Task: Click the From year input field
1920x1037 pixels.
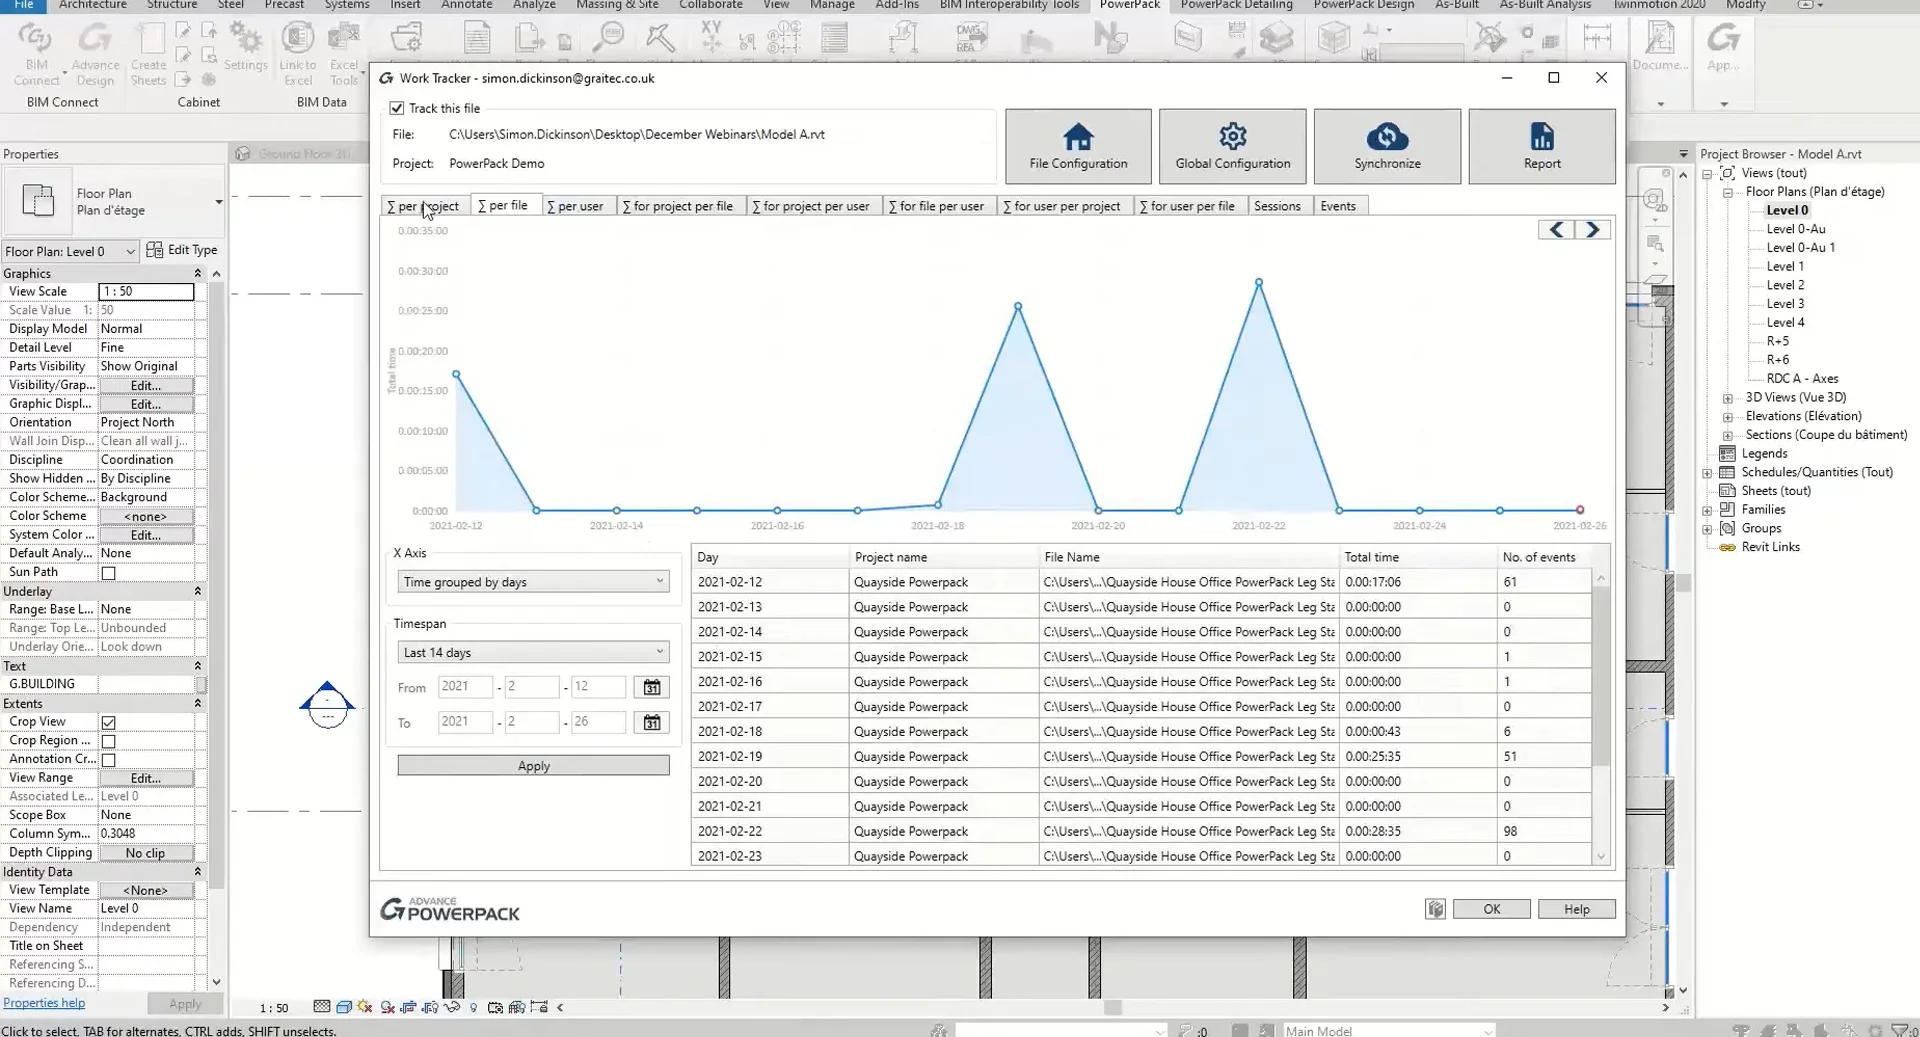Action: pyautogui.click(x=464, y=687)
